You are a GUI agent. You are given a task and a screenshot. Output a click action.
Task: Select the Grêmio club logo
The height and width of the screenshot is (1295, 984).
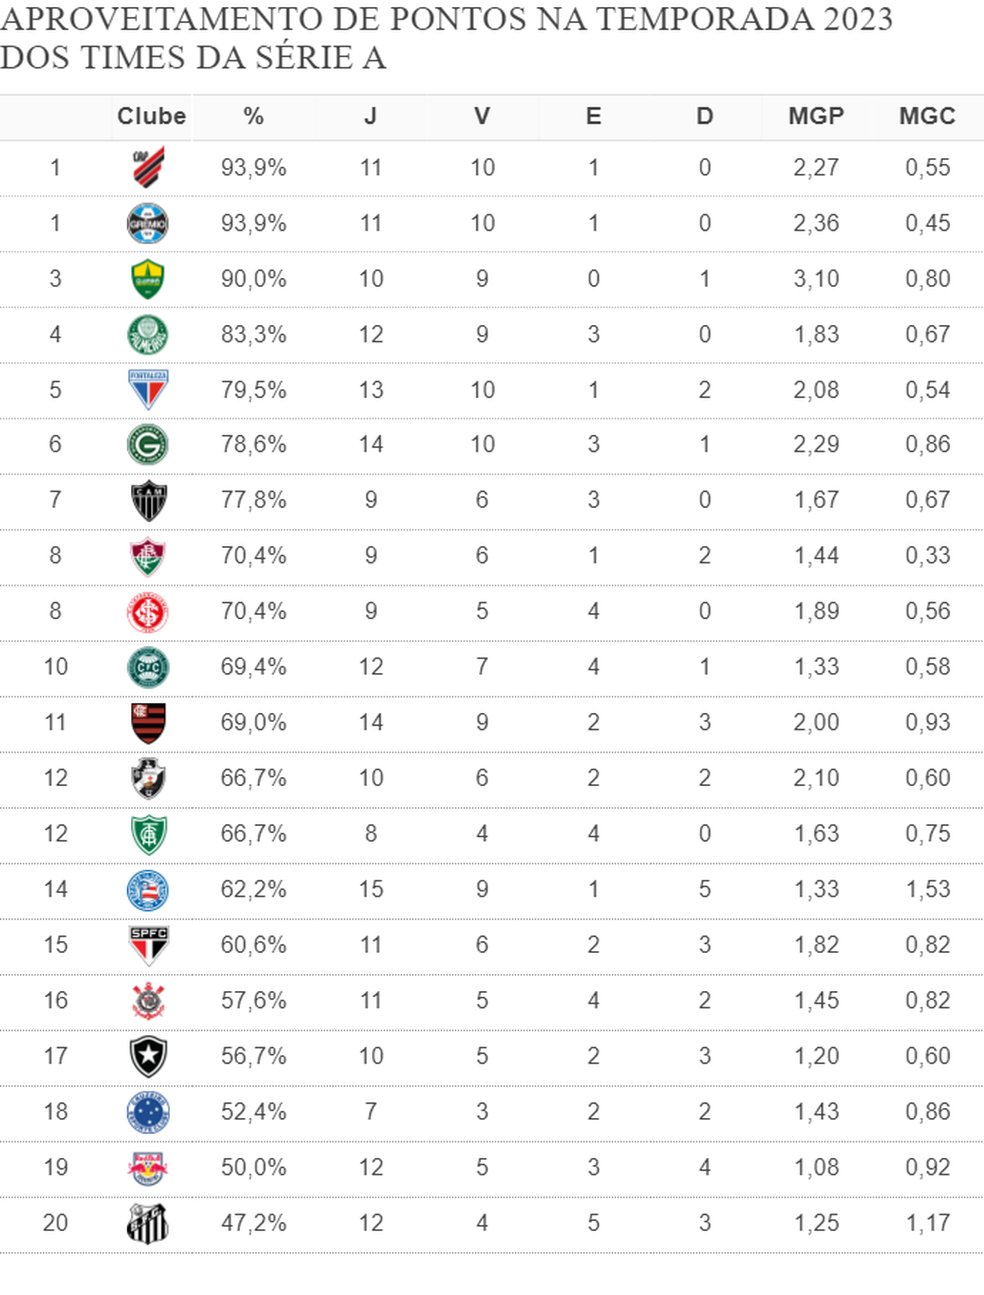click(148, 224)
